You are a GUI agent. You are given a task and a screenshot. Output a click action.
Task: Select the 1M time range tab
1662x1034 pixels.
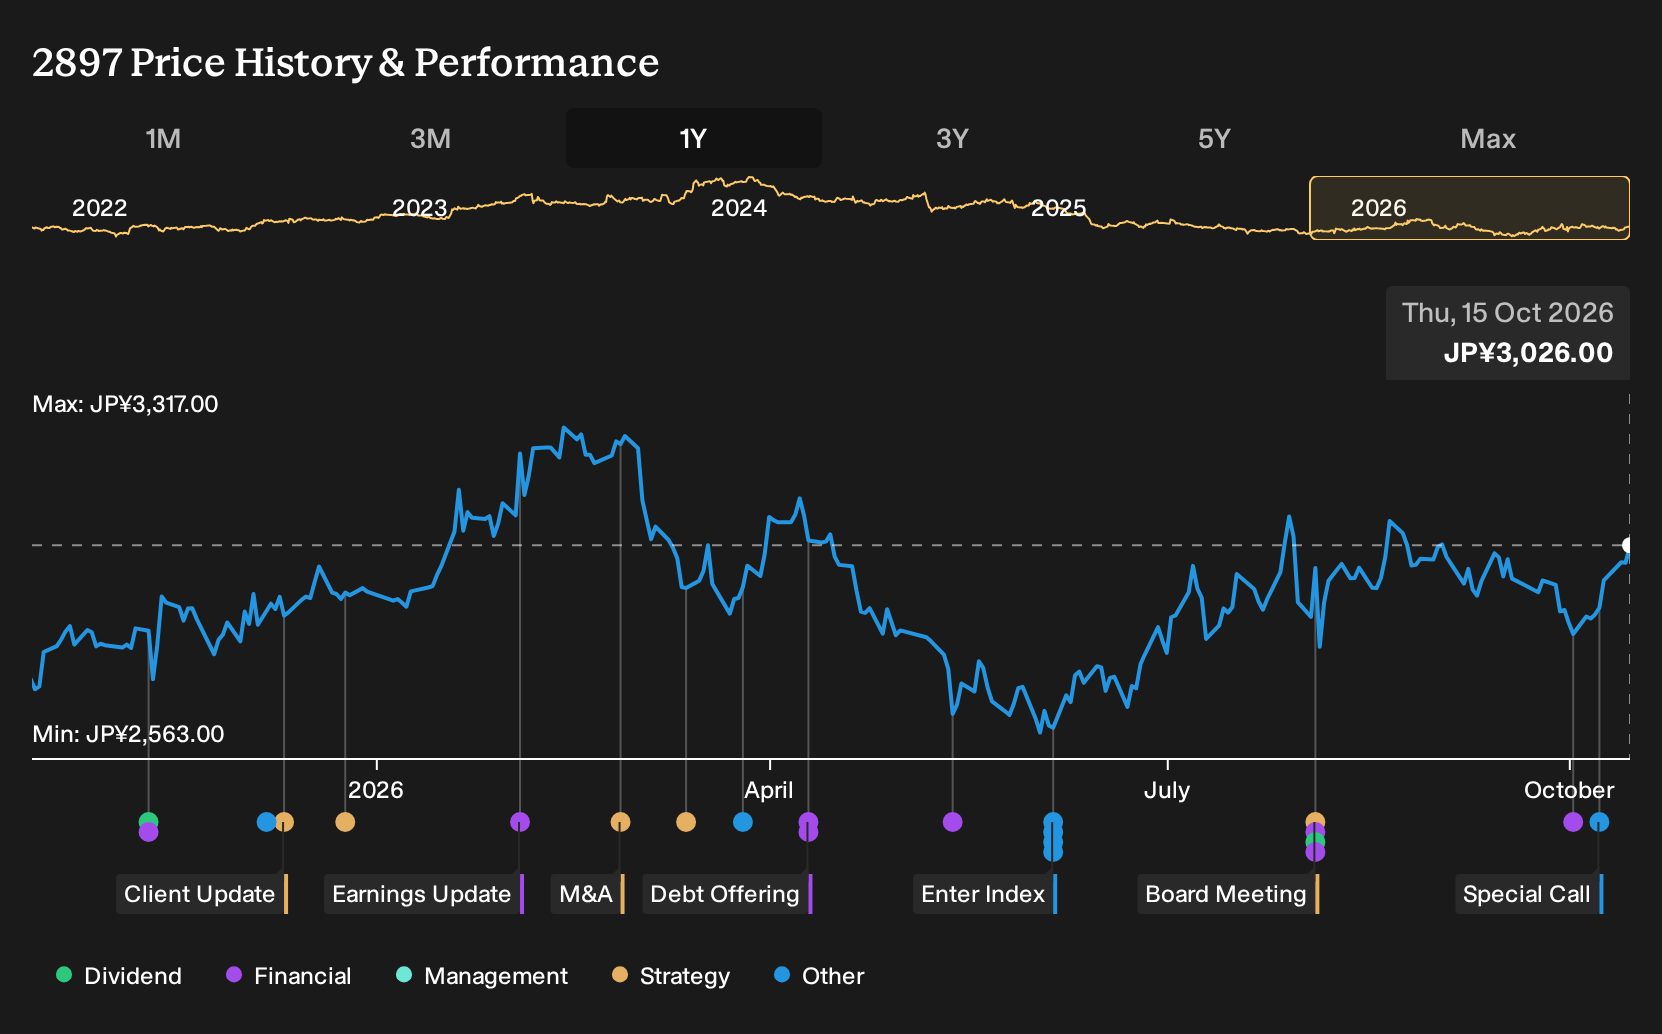click(x=163, y=138)
